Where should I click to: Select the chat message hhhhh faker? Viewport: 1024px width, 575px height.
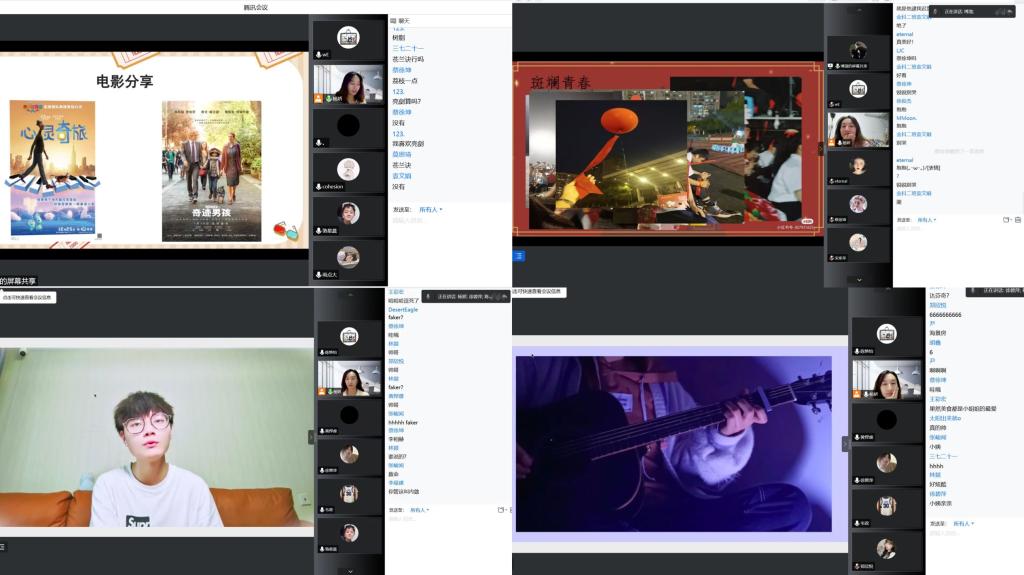click(403, 423)
